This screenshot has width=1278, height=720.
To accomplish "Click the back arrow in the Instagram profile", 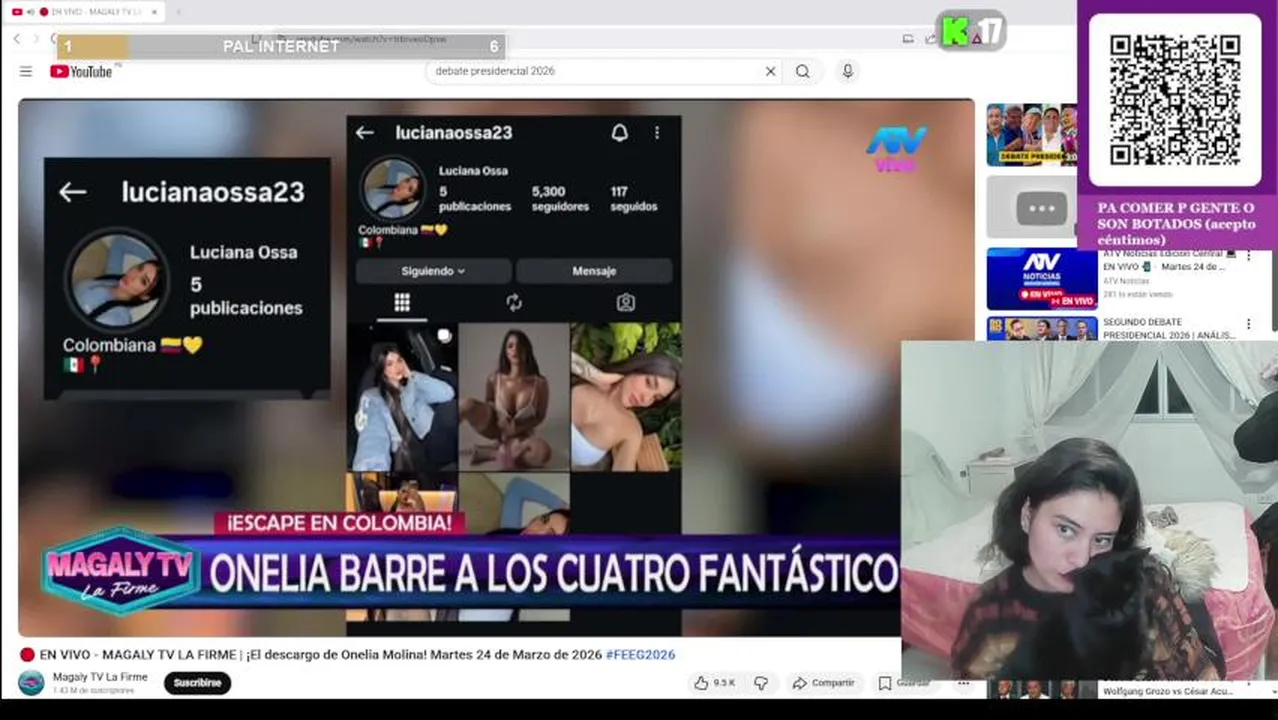I will (x=365, y=133).
